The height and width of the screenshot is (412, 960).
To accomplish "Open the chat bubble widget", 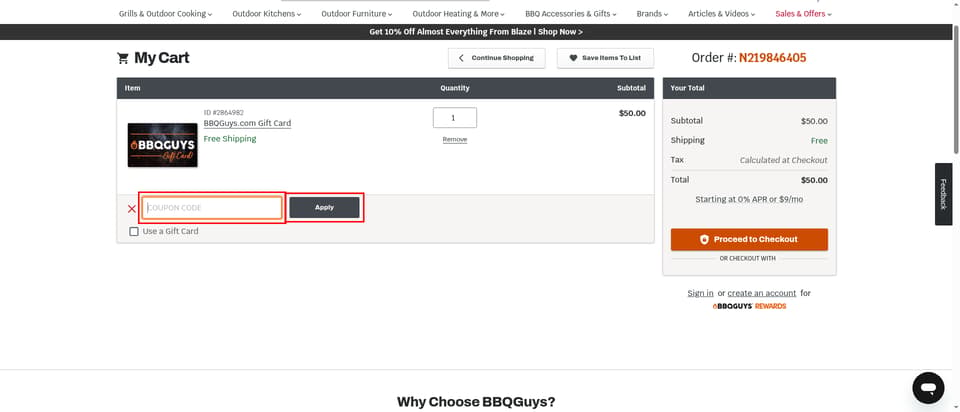I will (x=928, y=388).
